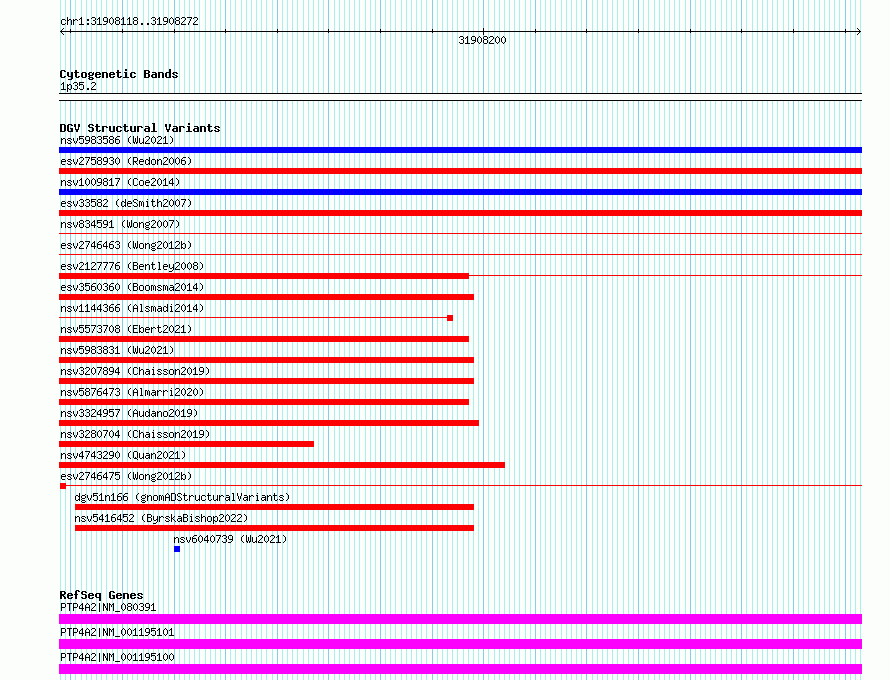Viewport: 890px width, 680px height.
Task: Click nsv3280704 (Chaisson2019) label
Action: 135,434
